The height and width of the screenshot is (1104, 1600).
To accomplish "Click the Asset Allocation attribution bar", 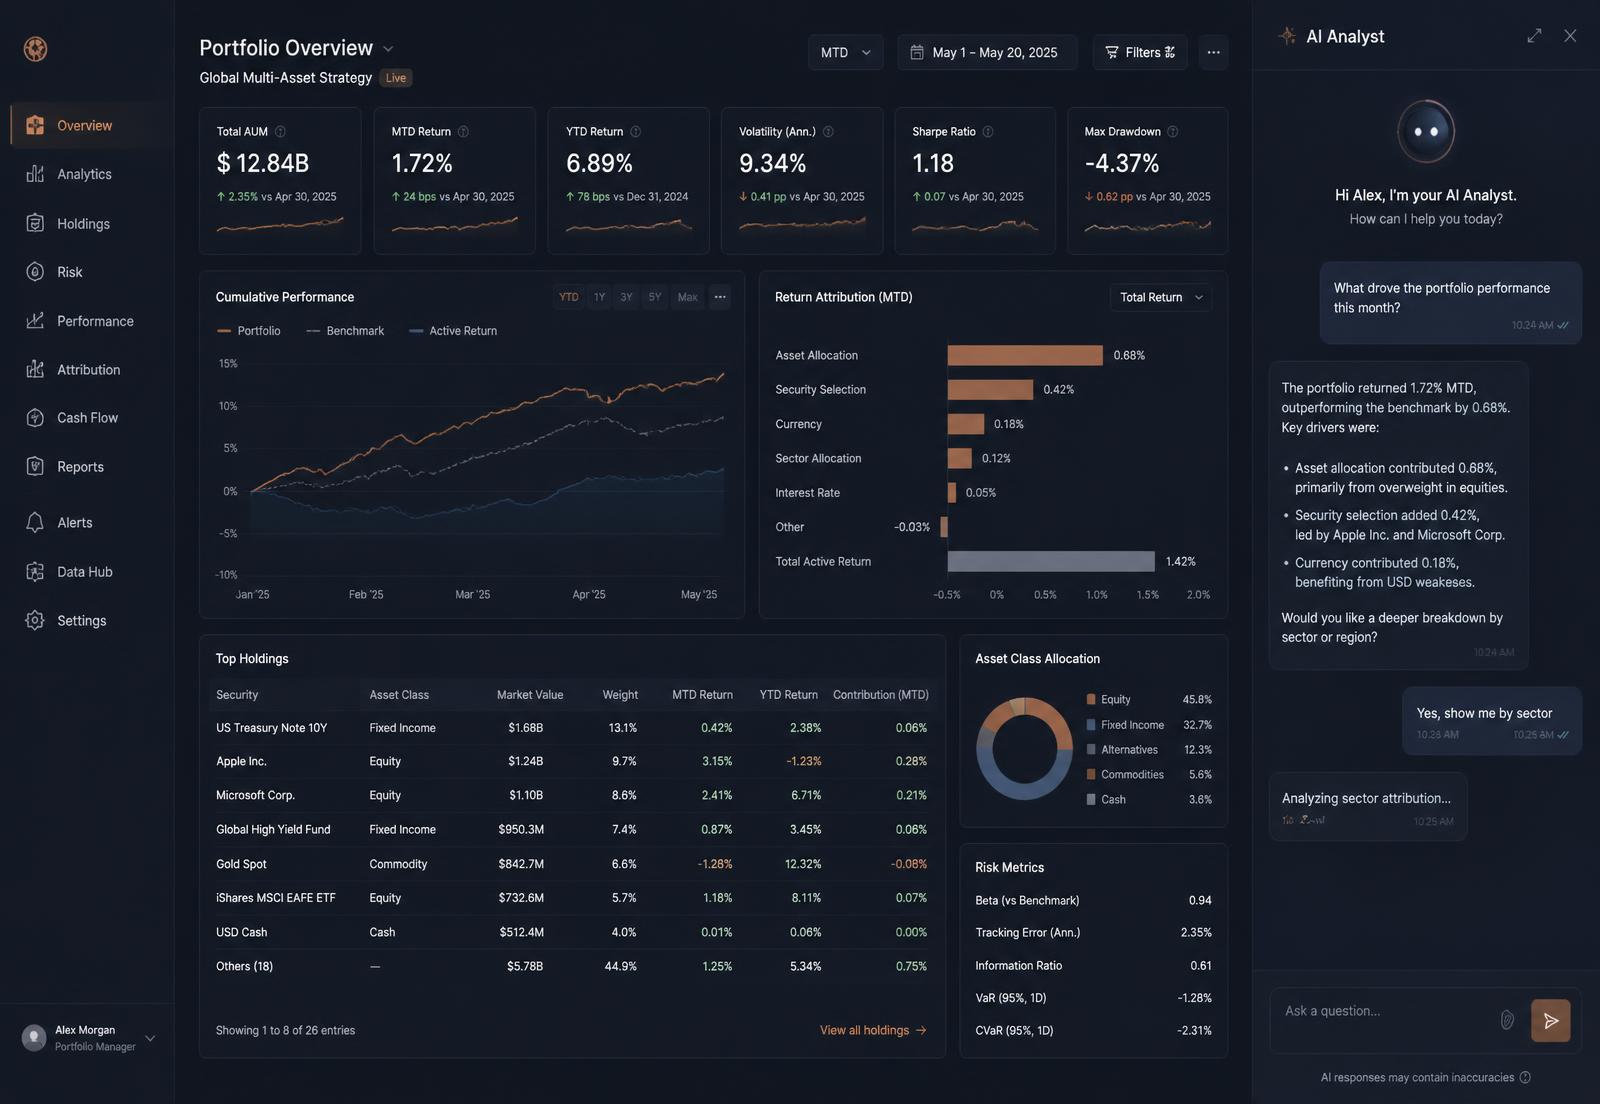I will [1025, 355].
